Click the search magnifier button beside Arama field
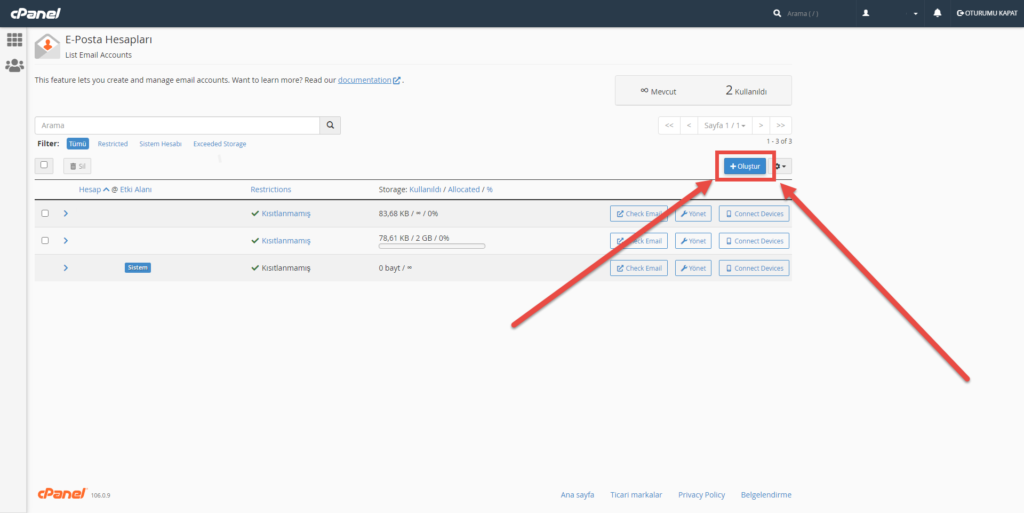The height and width of the screenshot is (513, 1024). pyautogui.click(x=331, y=126)
